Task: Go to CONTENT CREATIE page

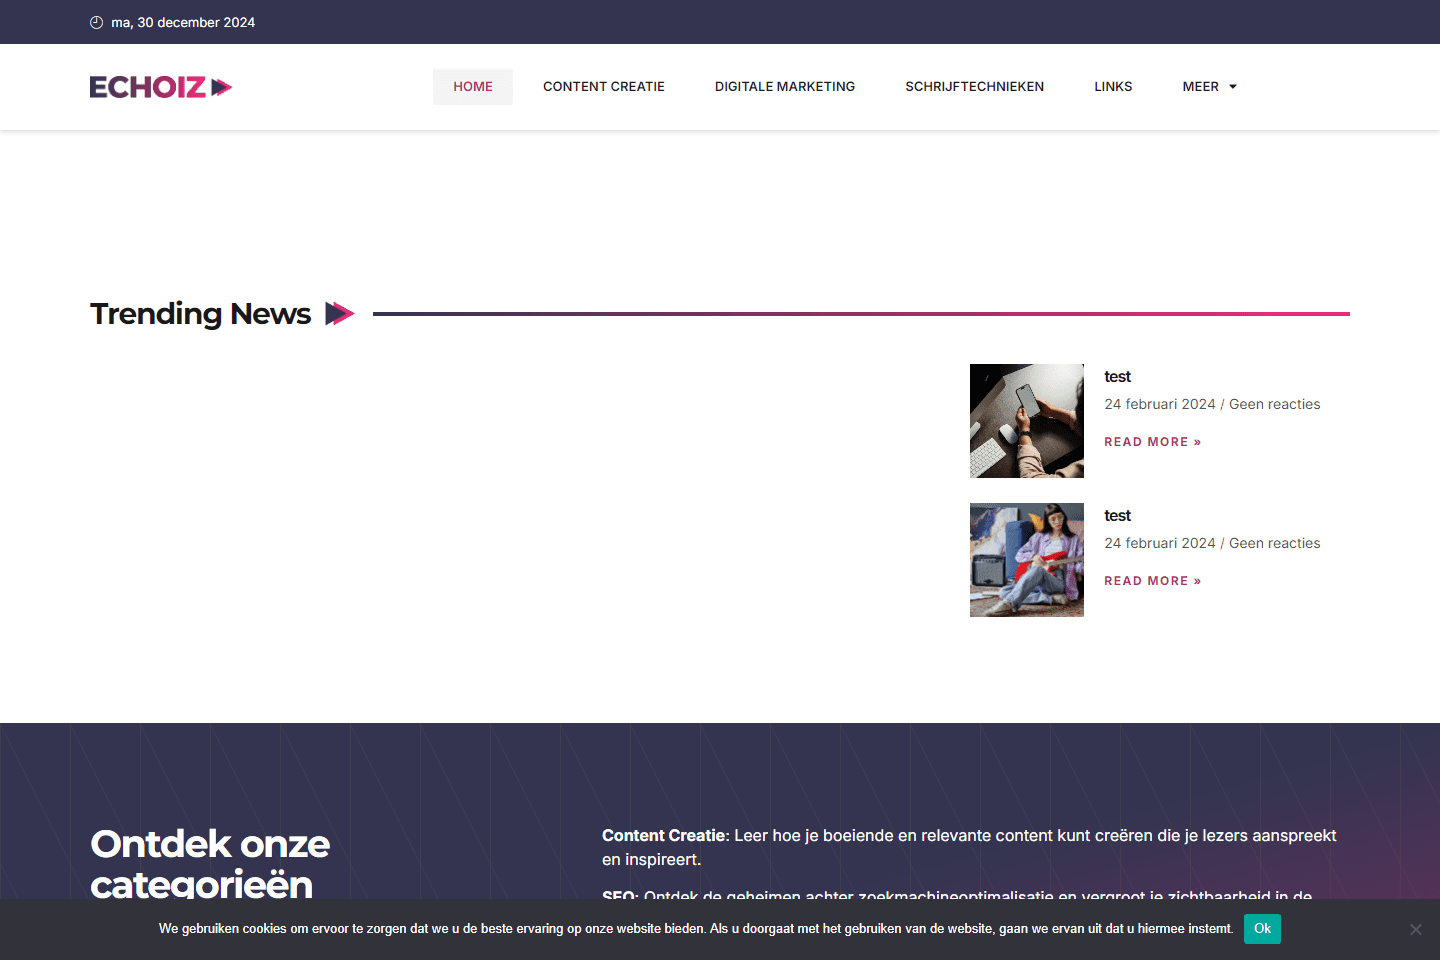Action: [x=604, y=87]
